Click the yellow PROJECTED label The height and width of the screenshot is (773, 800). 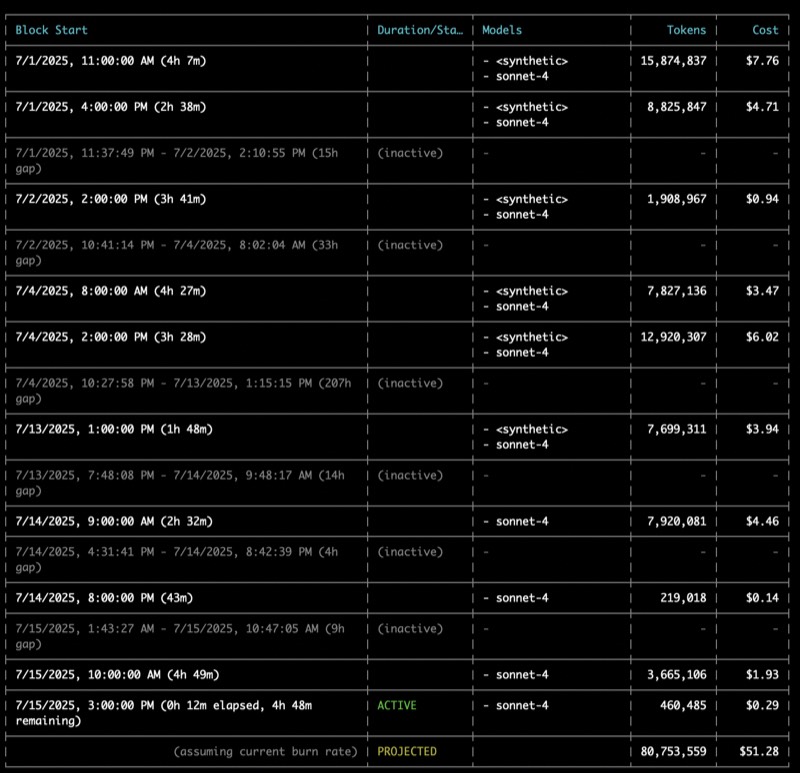pyautogui.click(x=407, y=751)
